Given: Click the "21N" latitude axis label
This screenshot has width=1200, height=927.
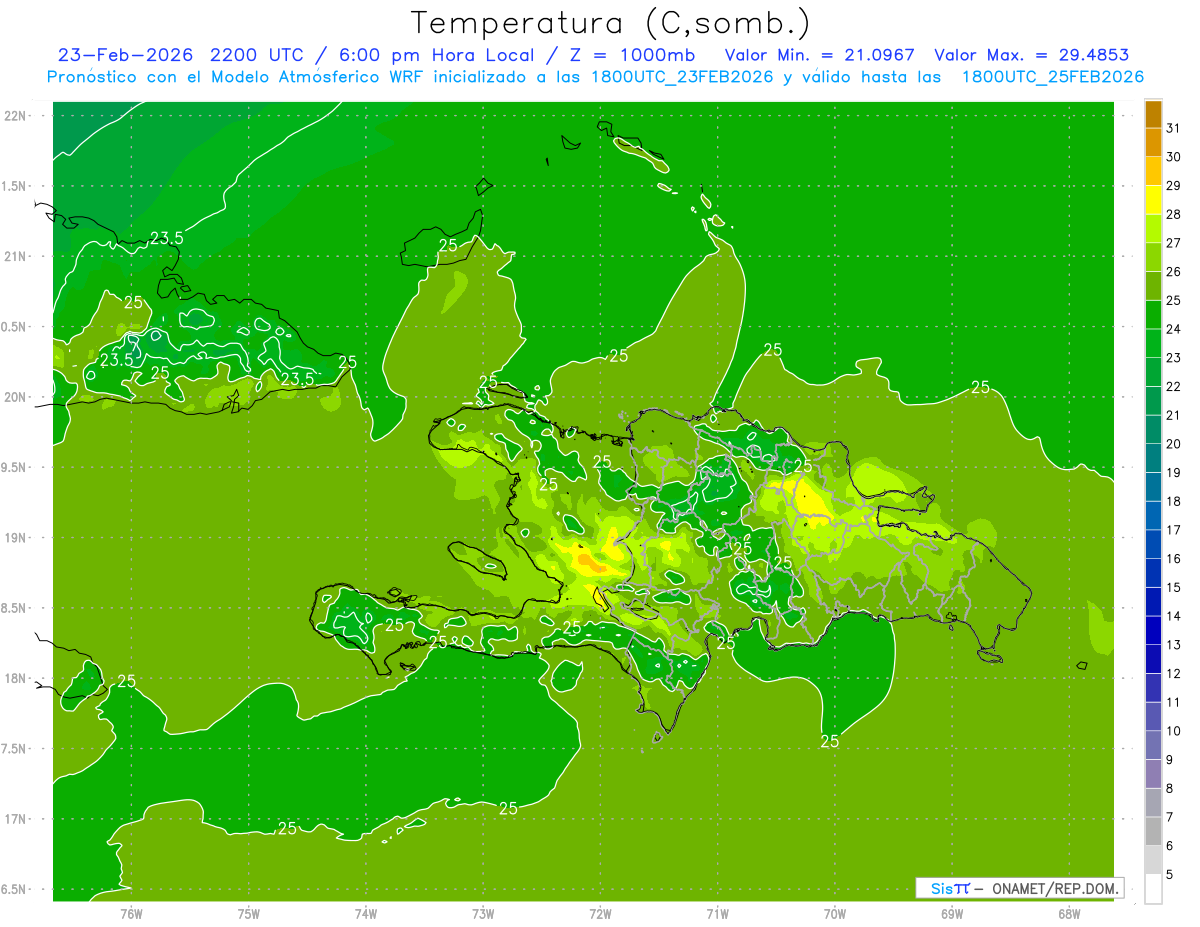Looking at the screenshot, I should point(17,256).
